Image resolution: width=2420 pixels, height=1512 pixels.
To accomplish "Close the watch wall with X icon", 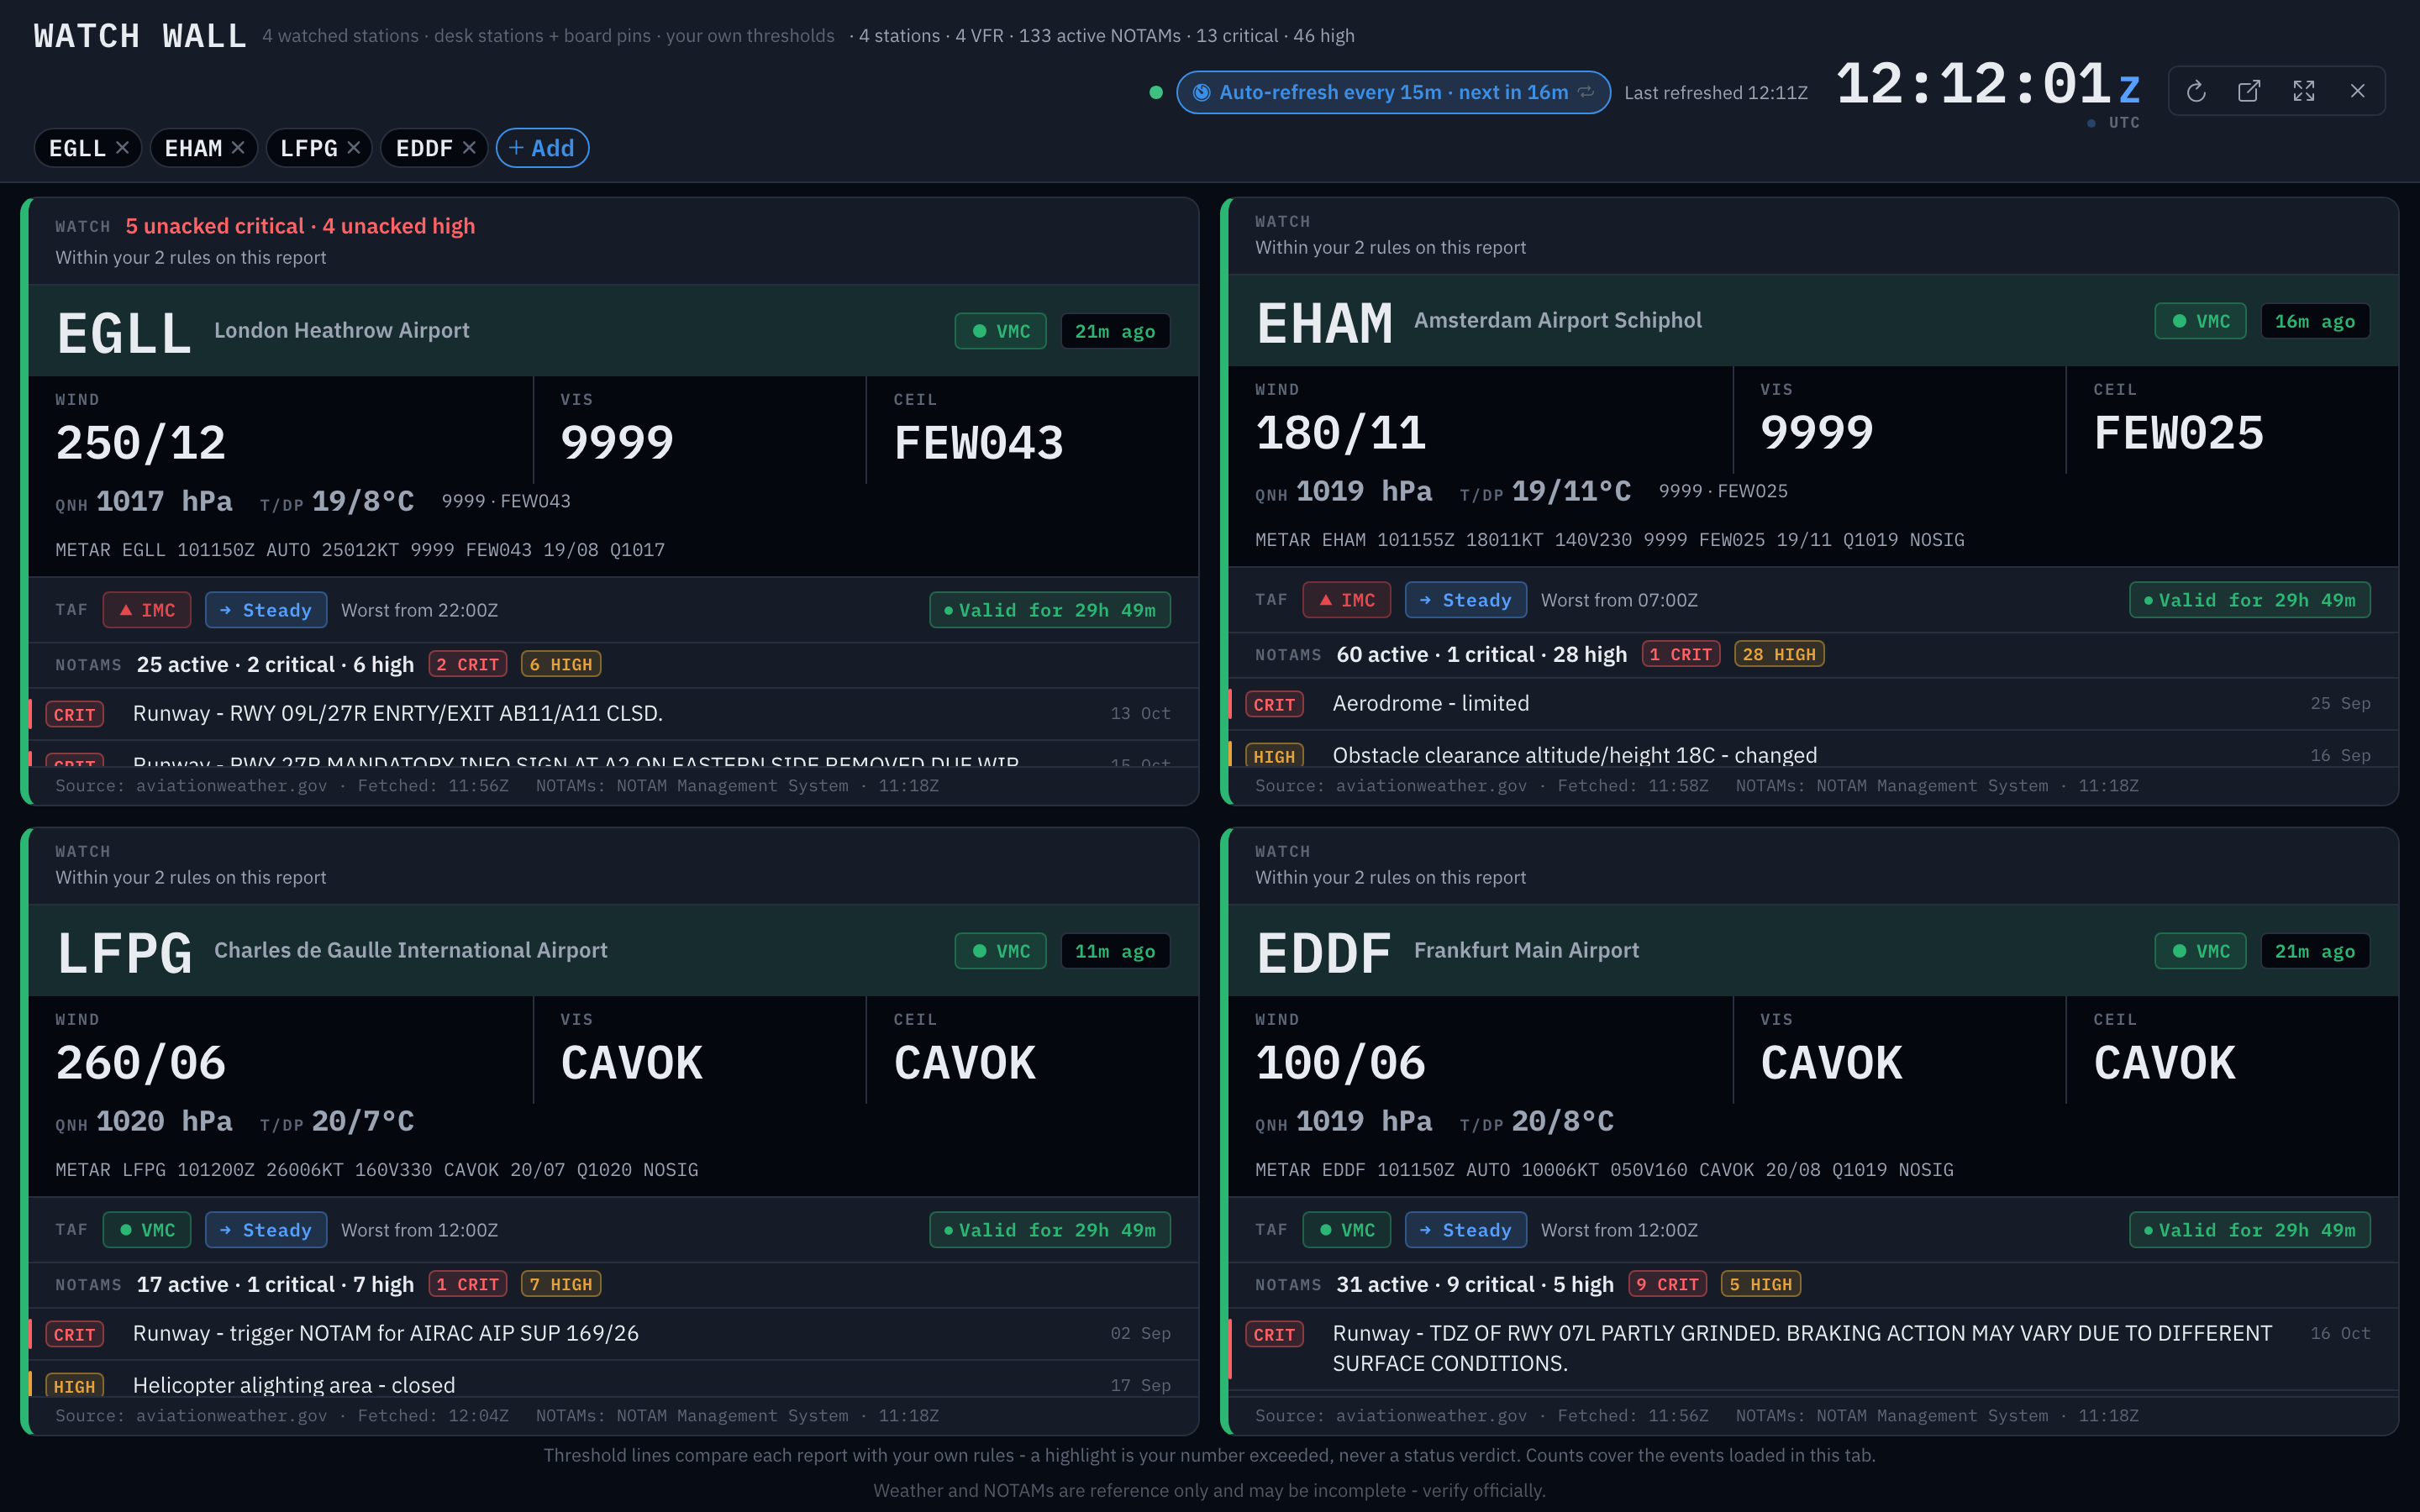I will [2358, 92].
